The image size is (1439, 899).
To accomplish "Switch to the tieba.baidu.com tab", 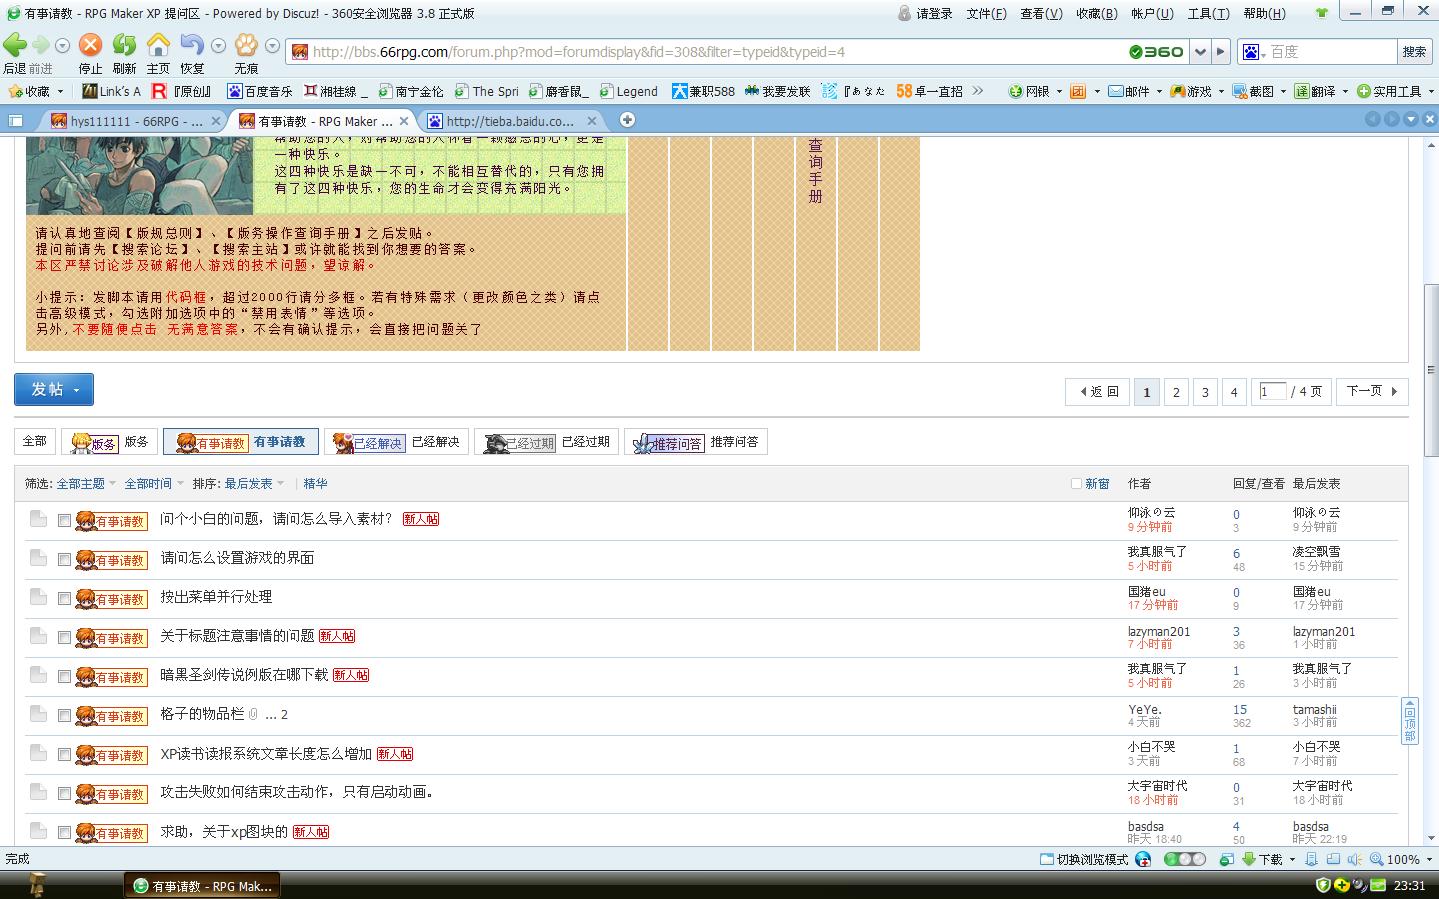I will [x=510, y=121].
